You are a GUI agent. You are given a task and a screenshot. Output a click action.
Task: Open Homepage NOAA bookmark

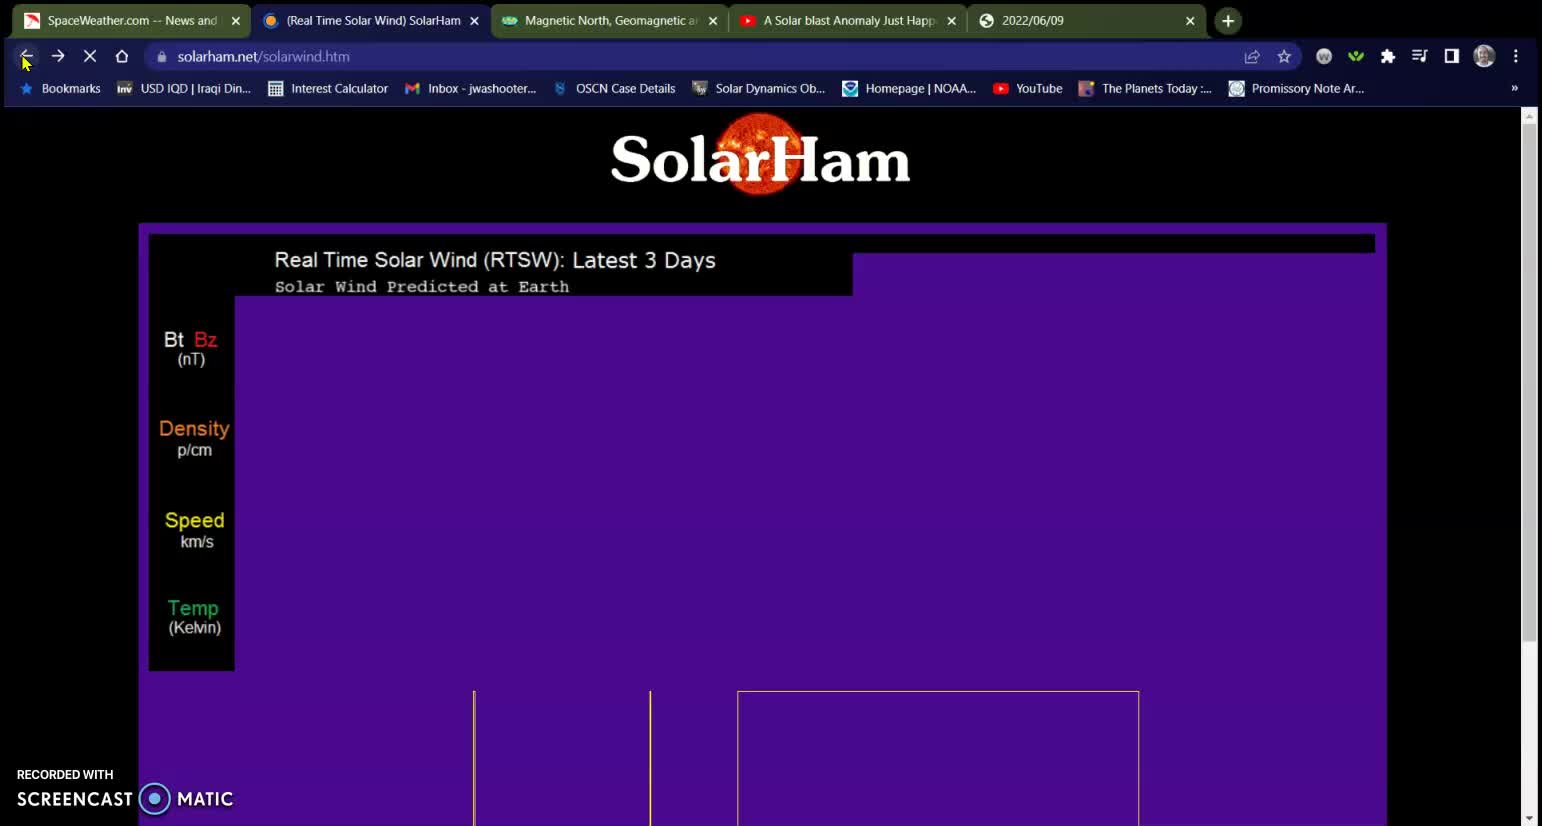point(908,89)
